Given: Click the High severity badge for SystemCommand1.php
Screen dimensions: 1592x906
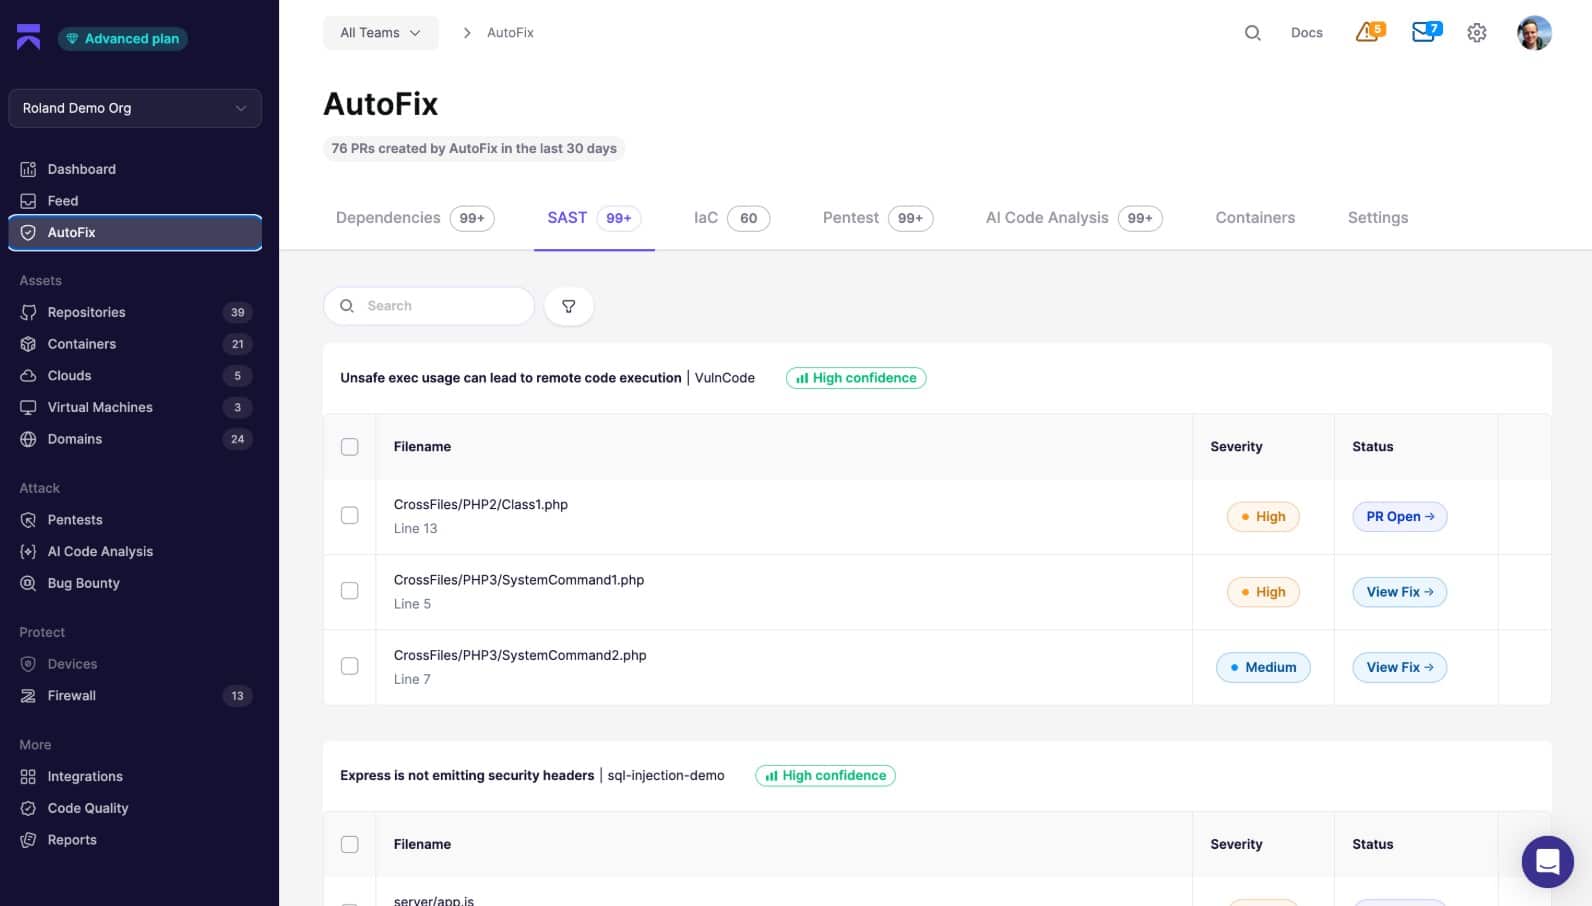Looking at the screenshot, I should 1263,592.
